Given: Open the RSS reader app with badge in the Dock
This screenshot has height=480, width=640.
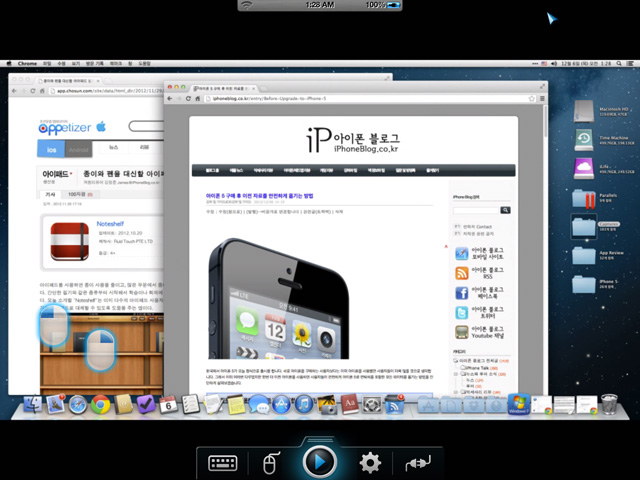Looking at the screenshot, I should pyautogui.click(x=395, y=405).
